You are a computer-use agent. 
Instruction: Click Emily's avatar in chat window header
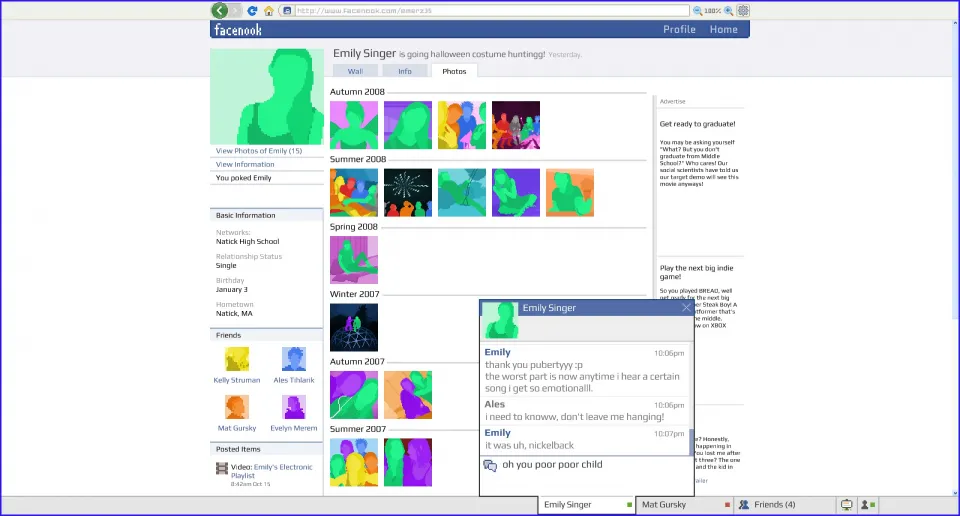[x=501, y=320]
